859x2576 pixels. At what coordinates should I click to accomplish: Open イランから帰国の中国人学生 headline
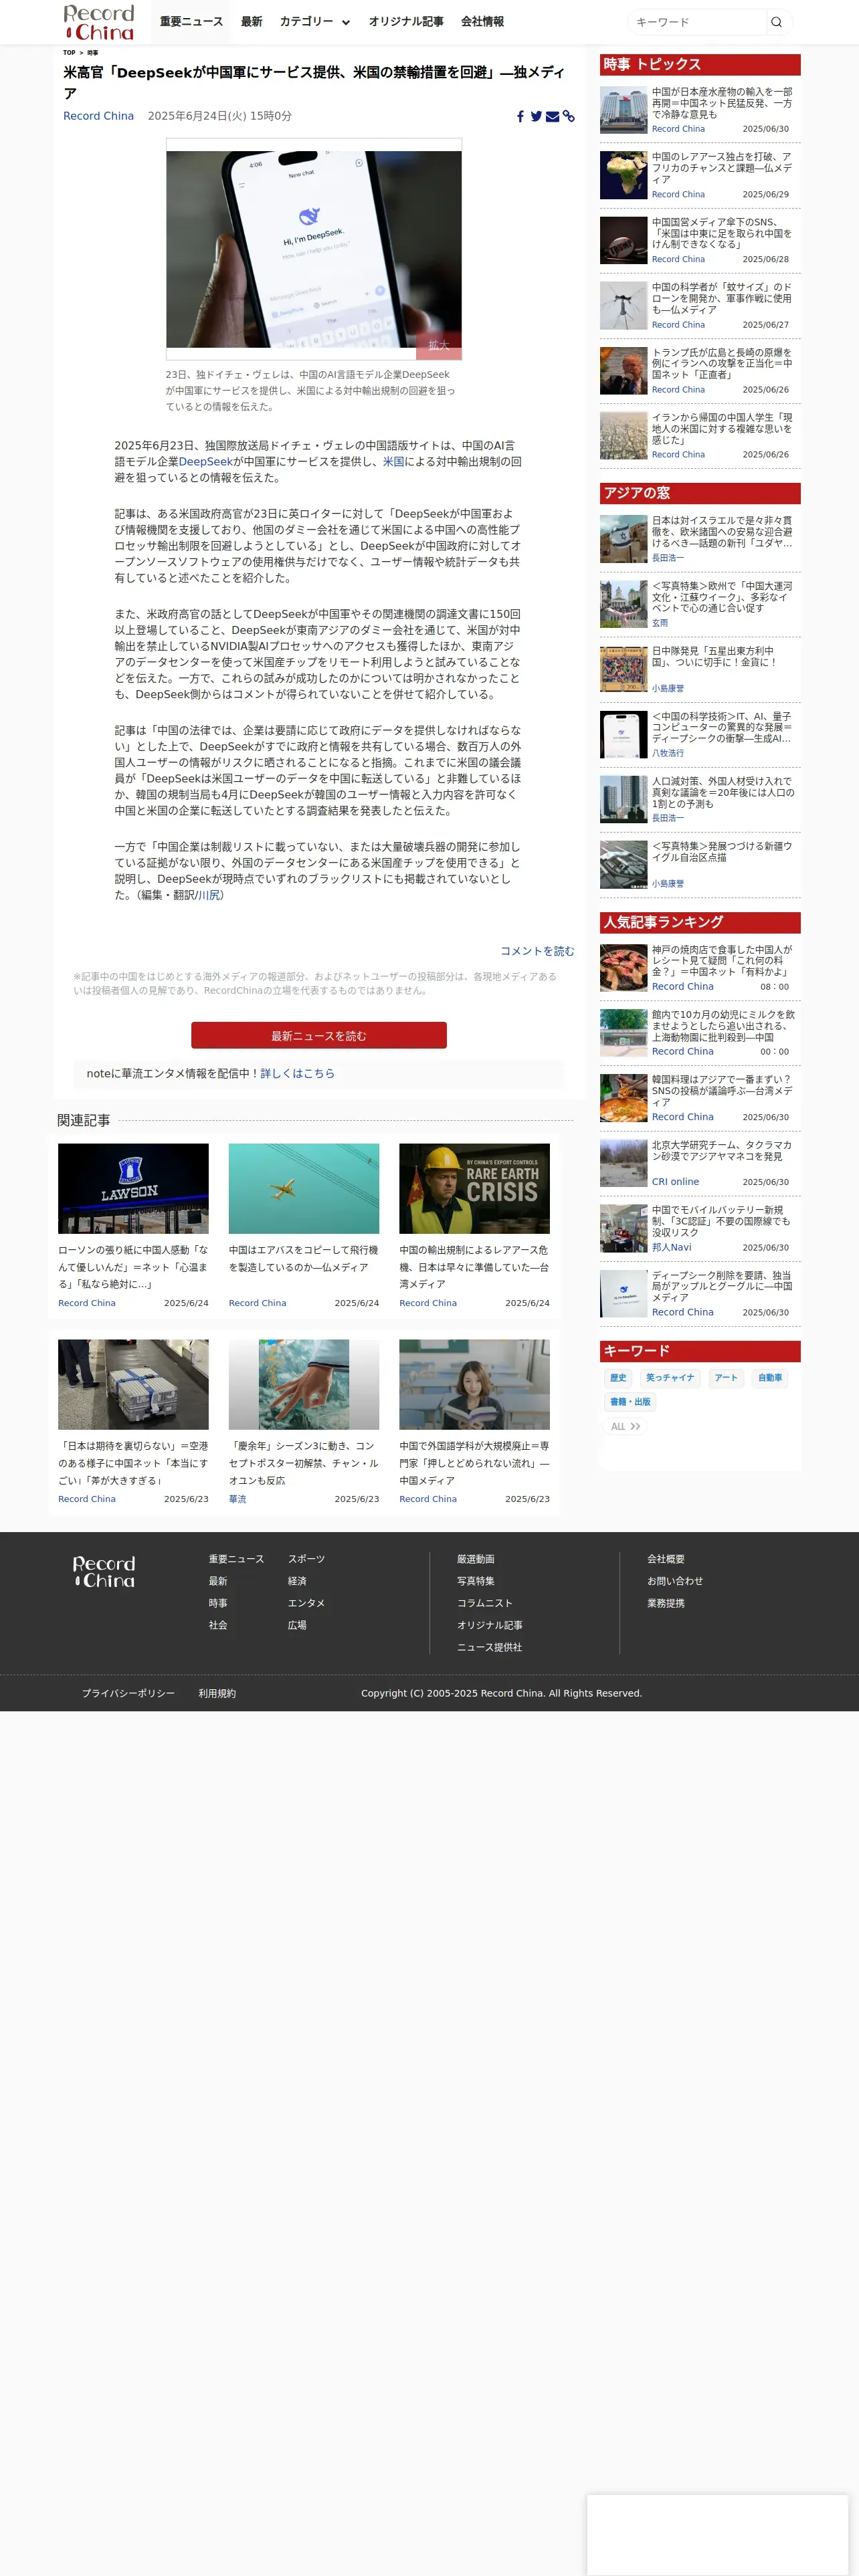721,428
